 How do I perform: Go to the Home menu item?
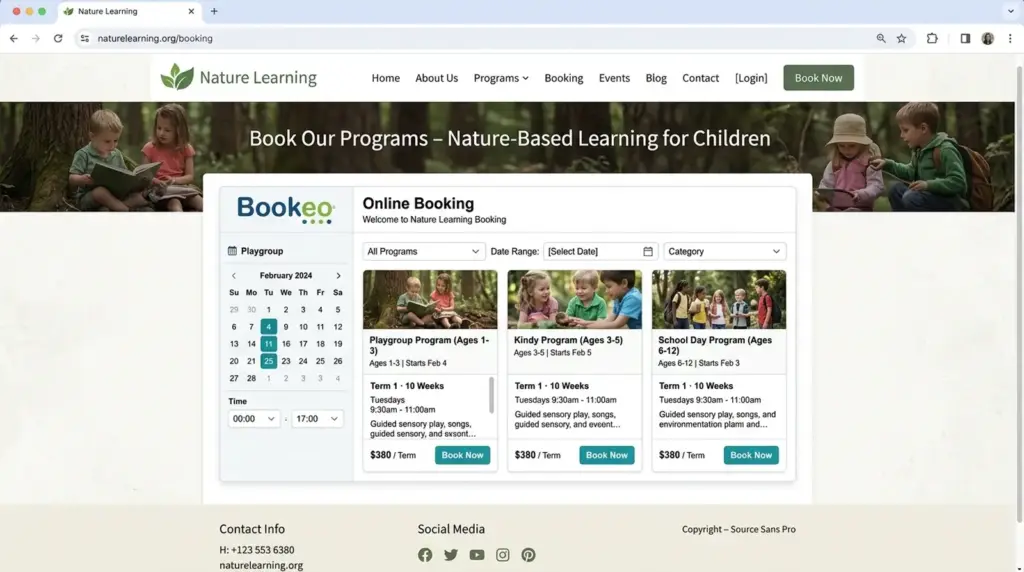coord(385,78)
